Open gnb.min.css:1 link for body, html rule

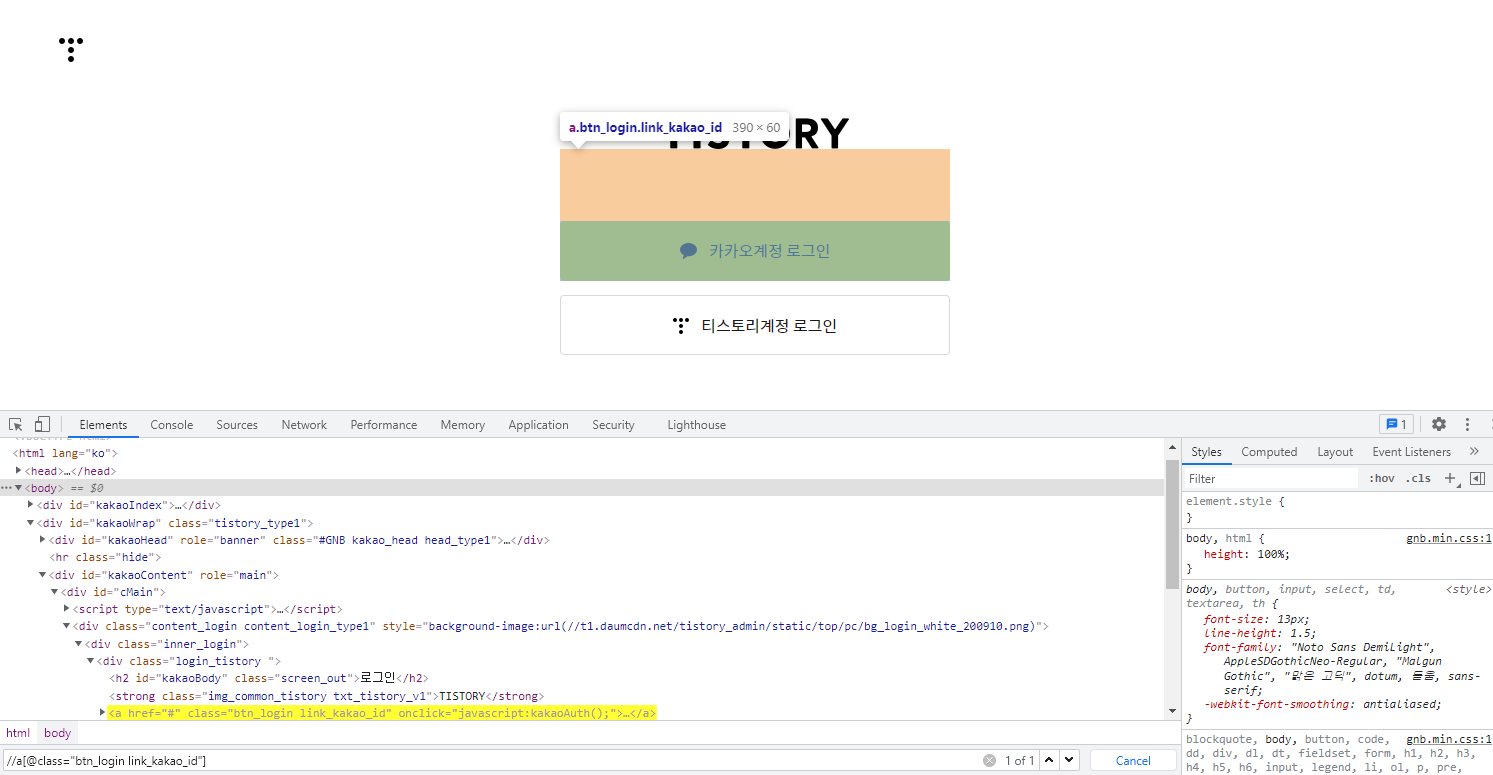[1449, 538]
